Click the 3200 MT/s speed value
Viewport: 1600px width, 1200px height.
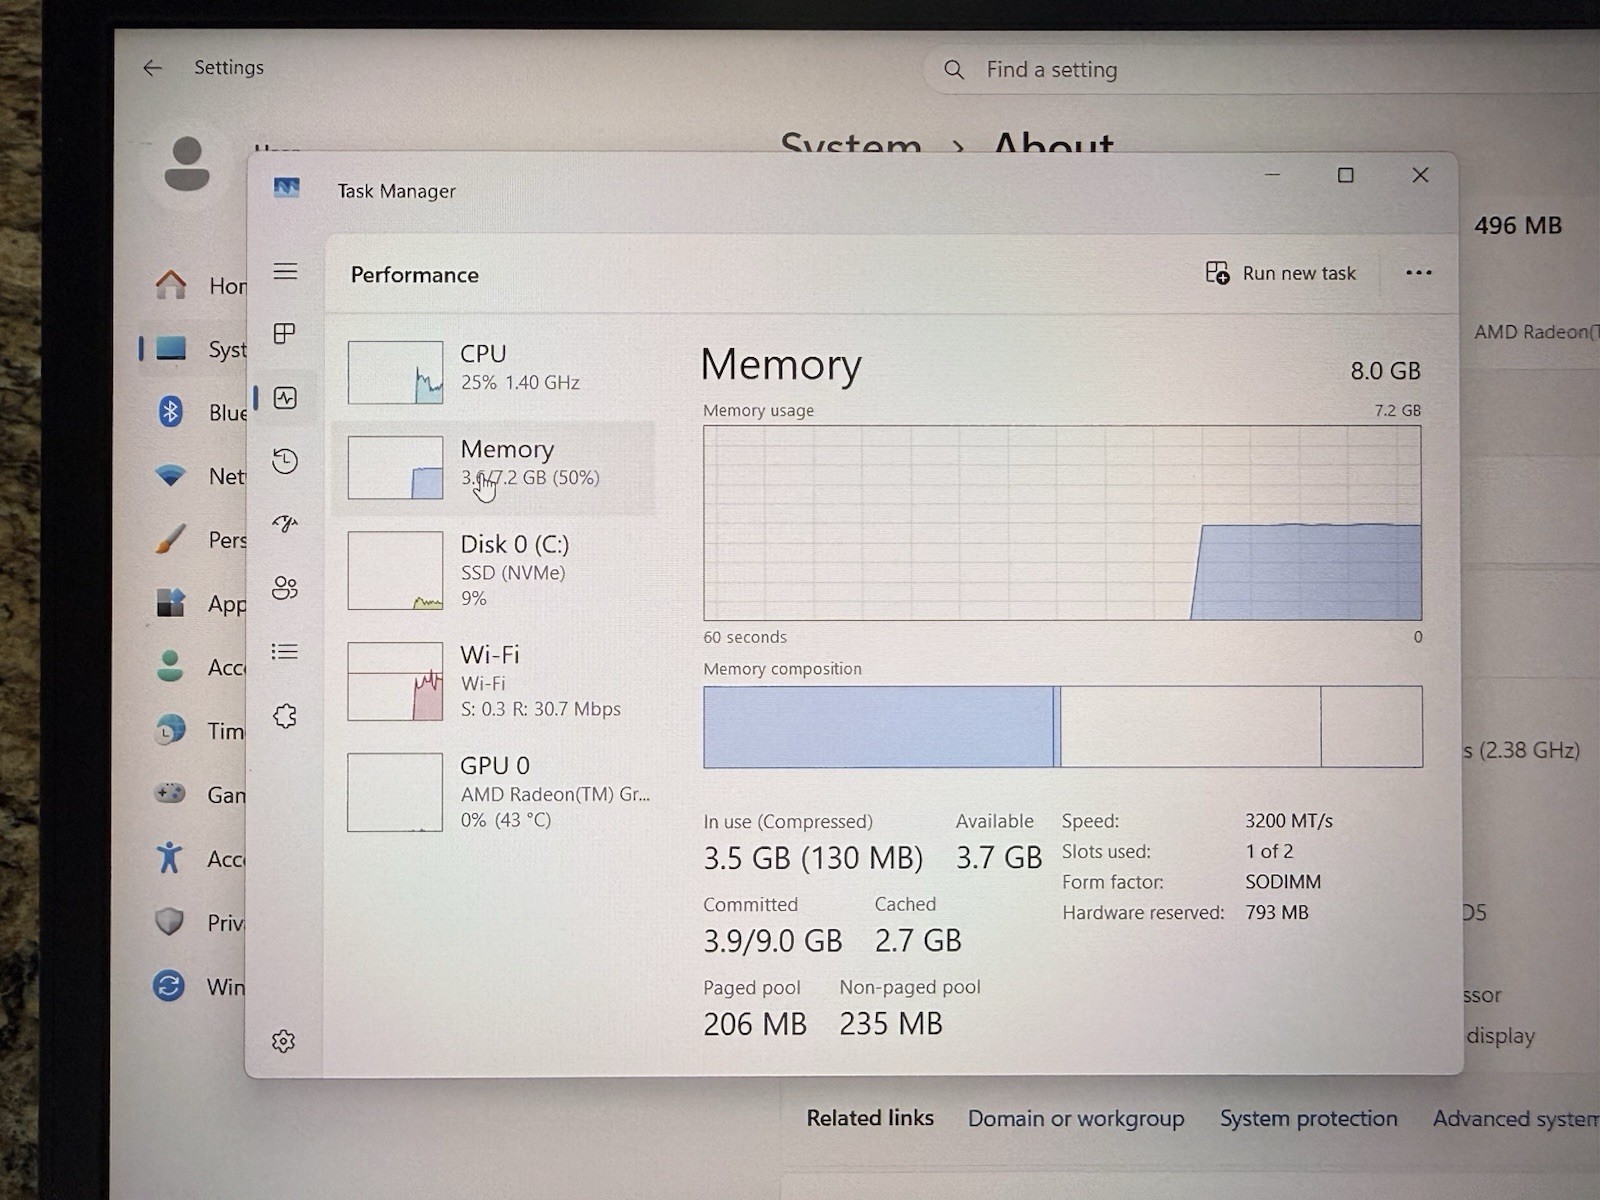pos(1289,821)
